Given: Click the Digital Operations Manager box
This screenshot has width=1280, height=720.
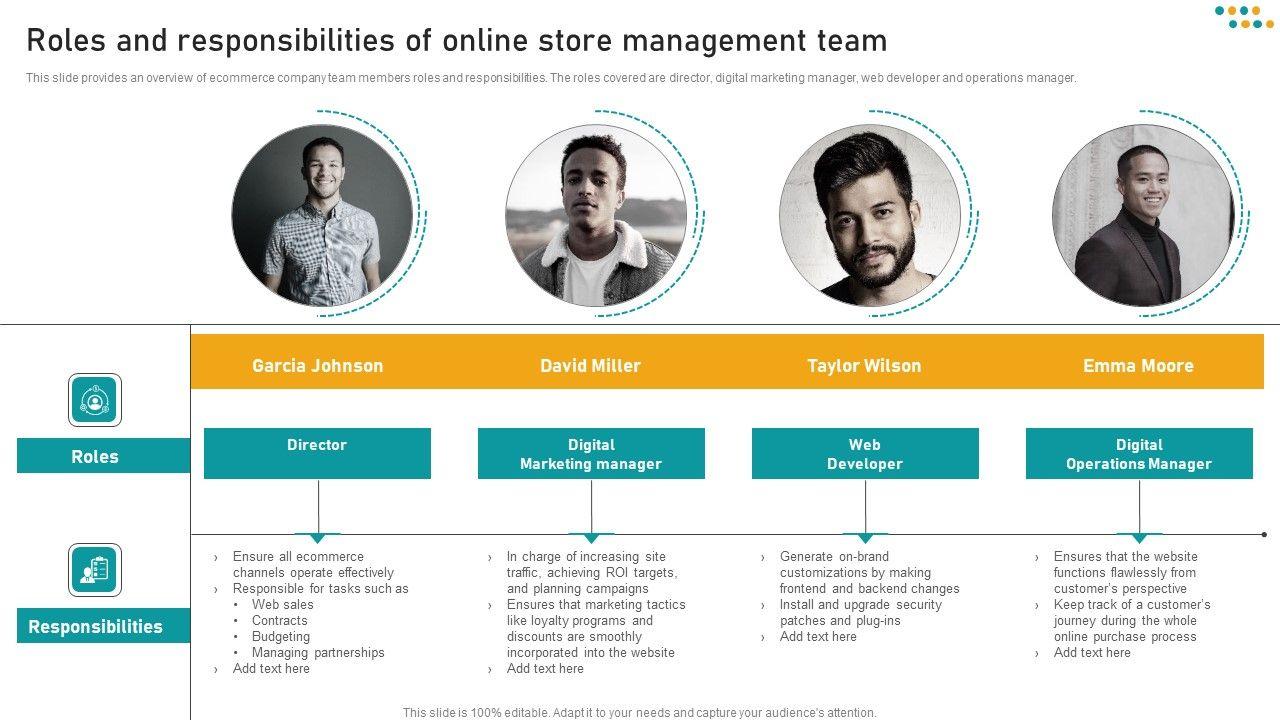Looking at the screenshot, I should pyautogui.click(x=1139, y=454).
